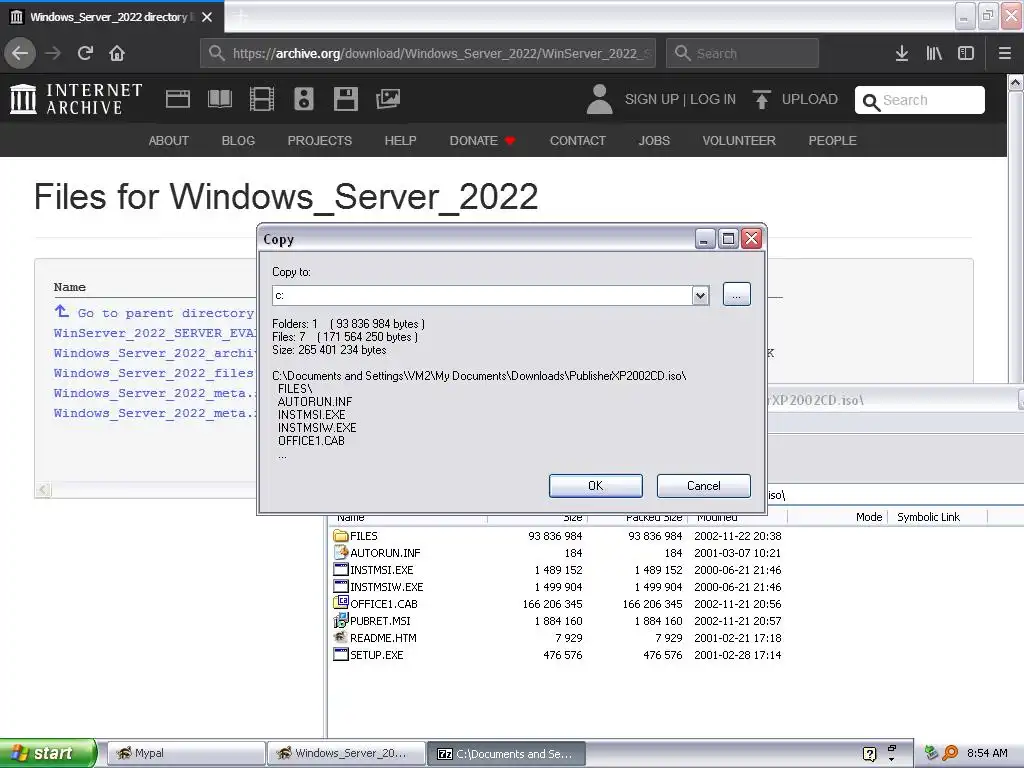The image size is (1024, 768).
Task: Select the OFFICE1.CAB file icon
Action: point(340,603)
